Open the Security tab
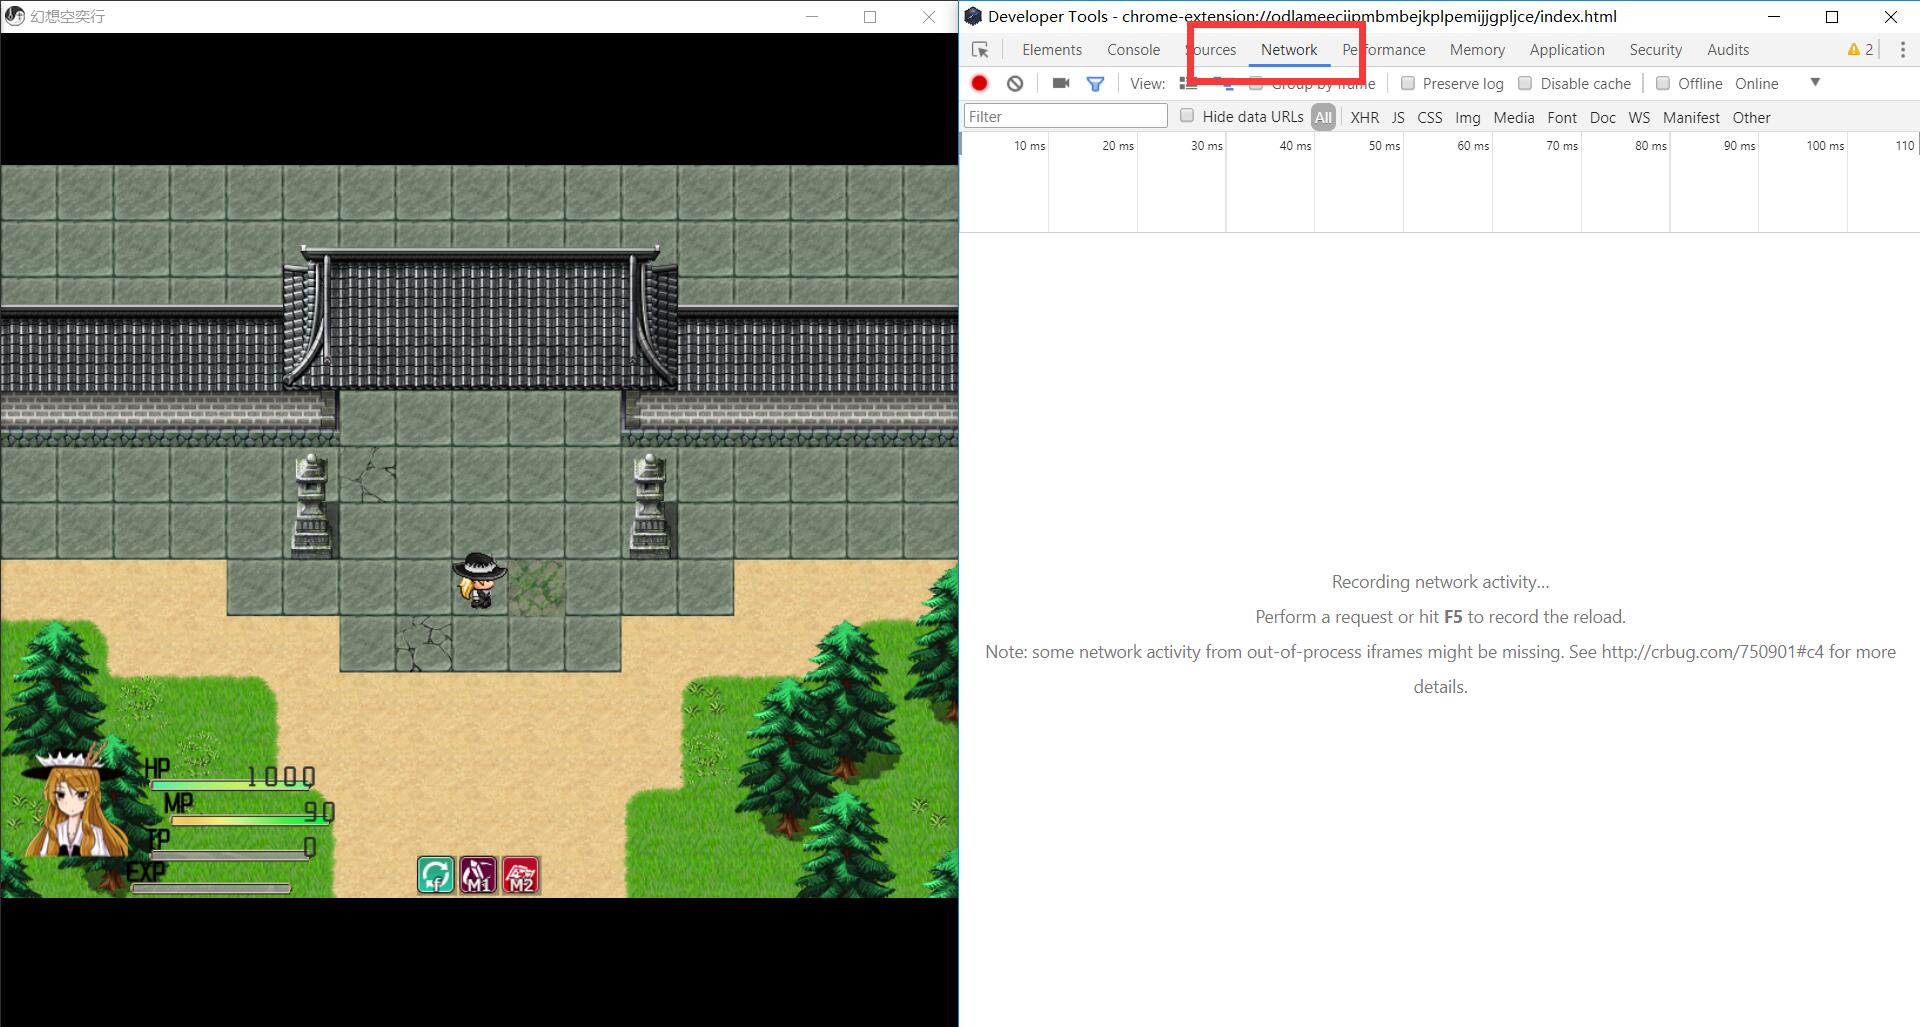1920x1027 pixels. pos(1655,50)
